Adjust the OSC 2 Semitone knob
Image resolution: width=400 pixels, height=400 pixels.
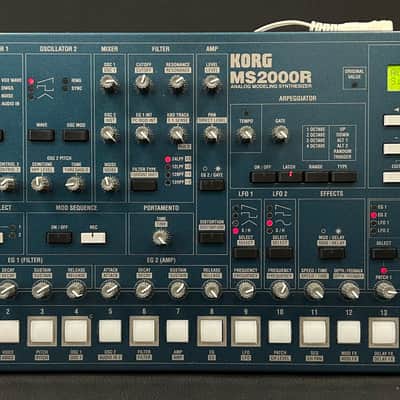(x=40, y=184)
